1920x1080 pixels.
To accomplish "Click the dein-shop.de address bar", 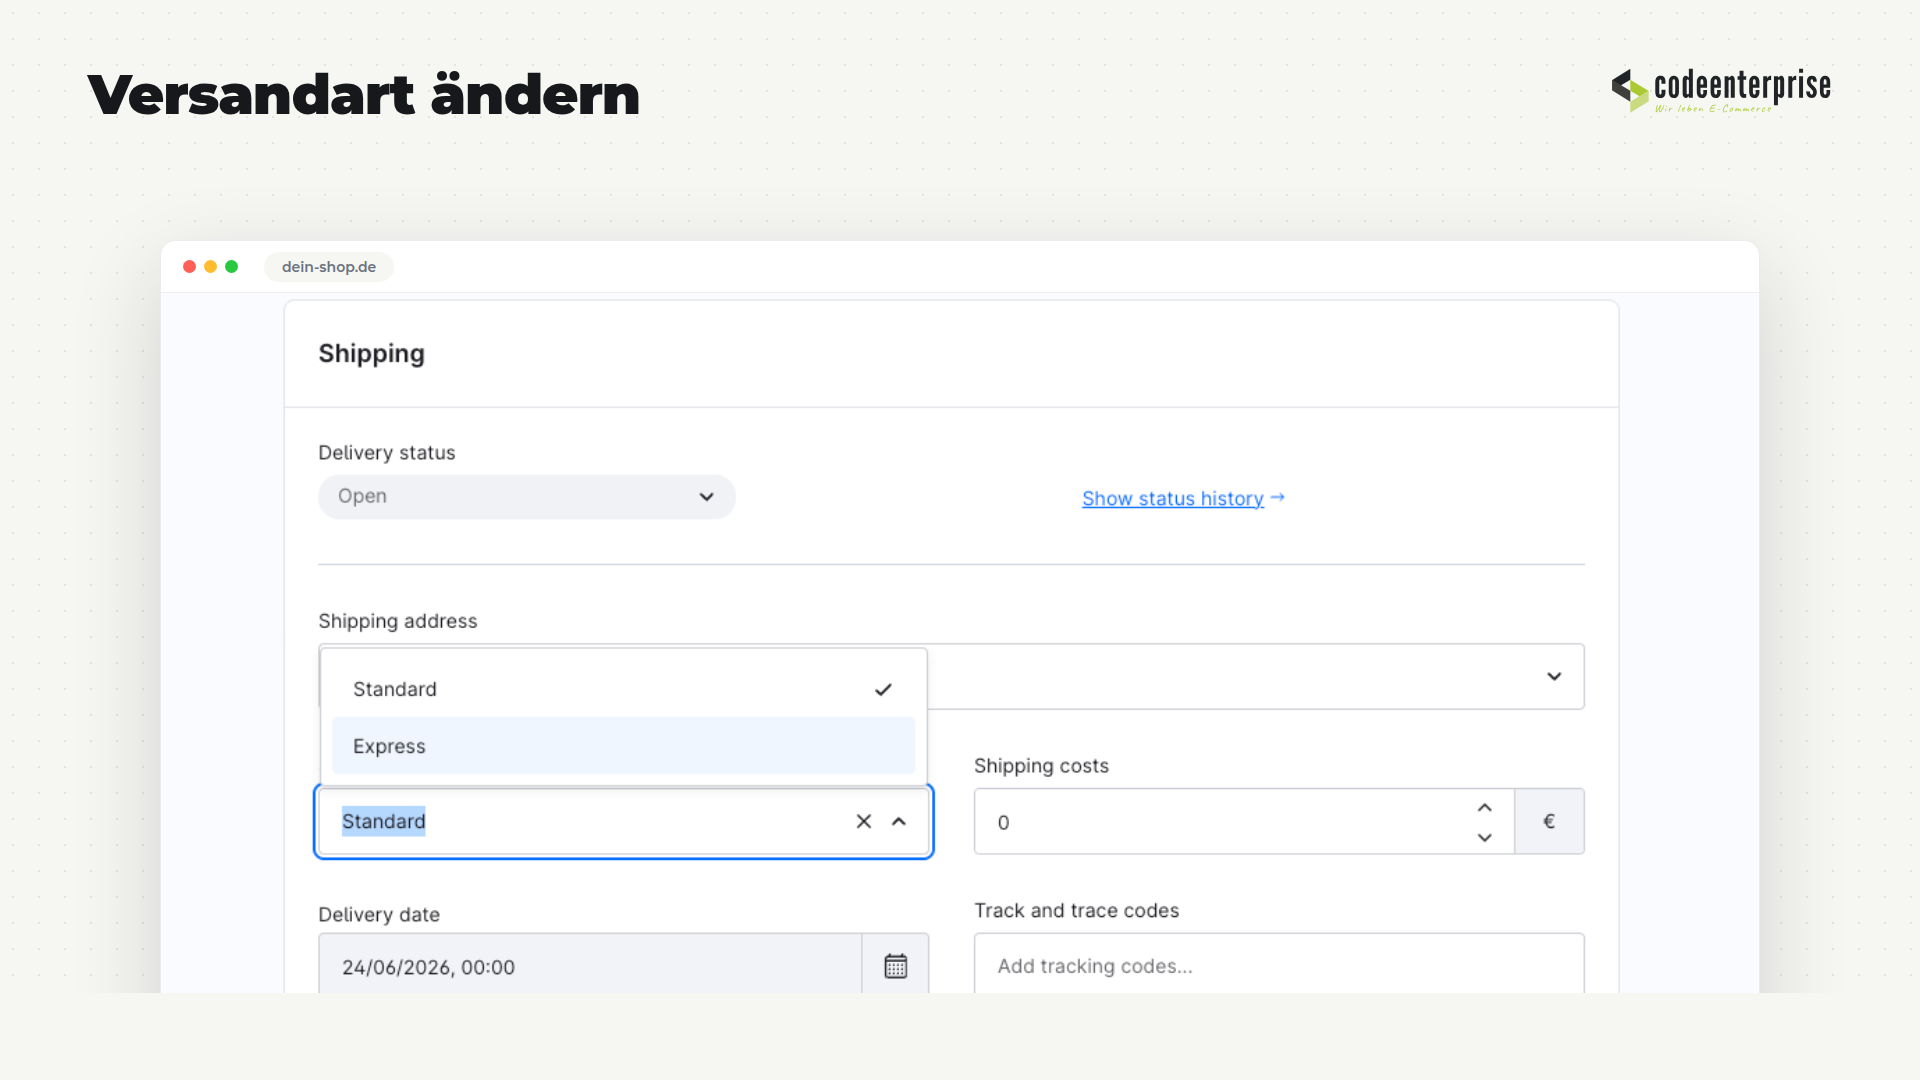I will pos(329,267).
